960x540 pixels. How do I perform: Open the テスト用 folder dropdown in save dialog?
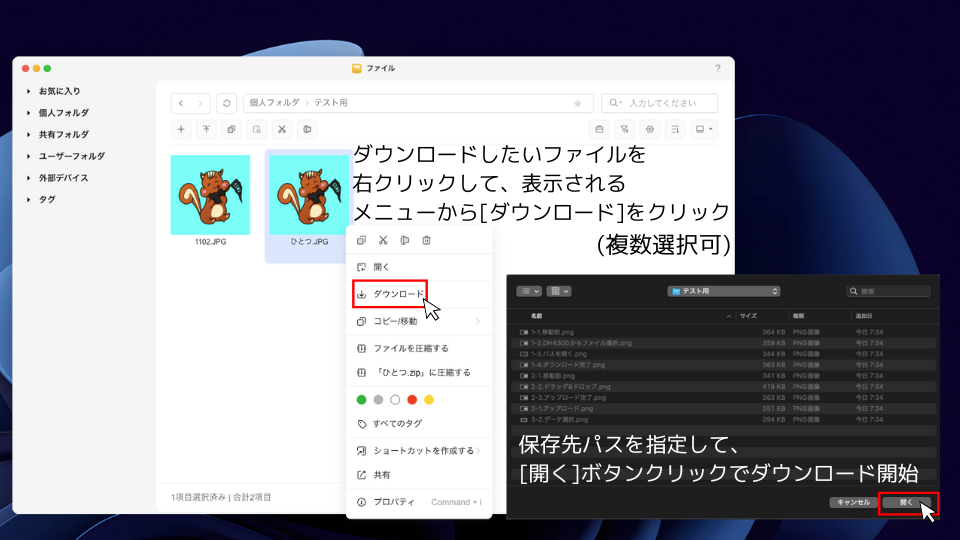pos(725,291)
